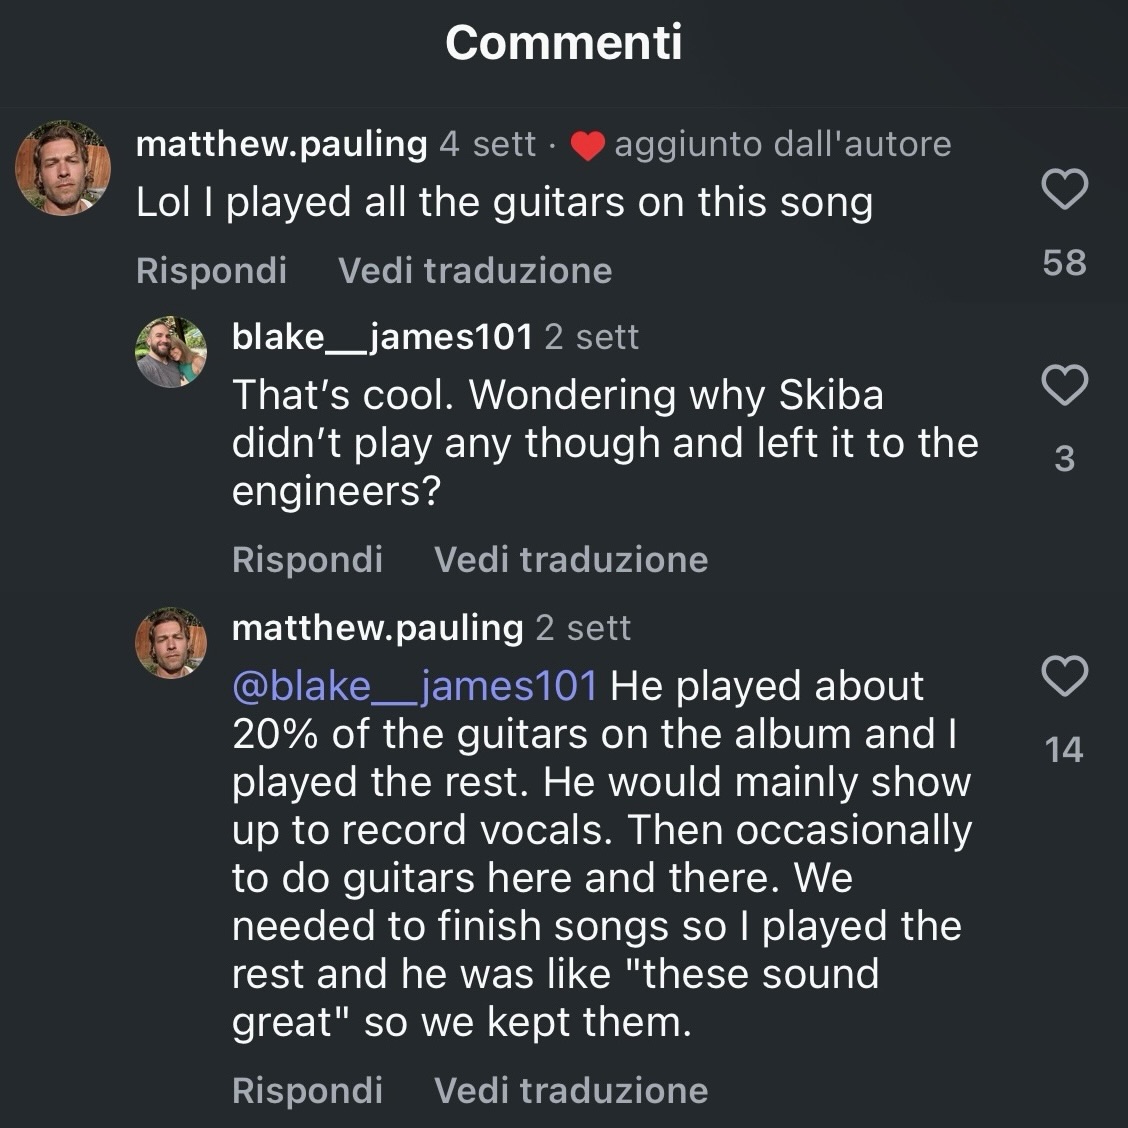
Task: Open the blake__james101 username link
Action: pyautogui.click(x=382, y=337)
